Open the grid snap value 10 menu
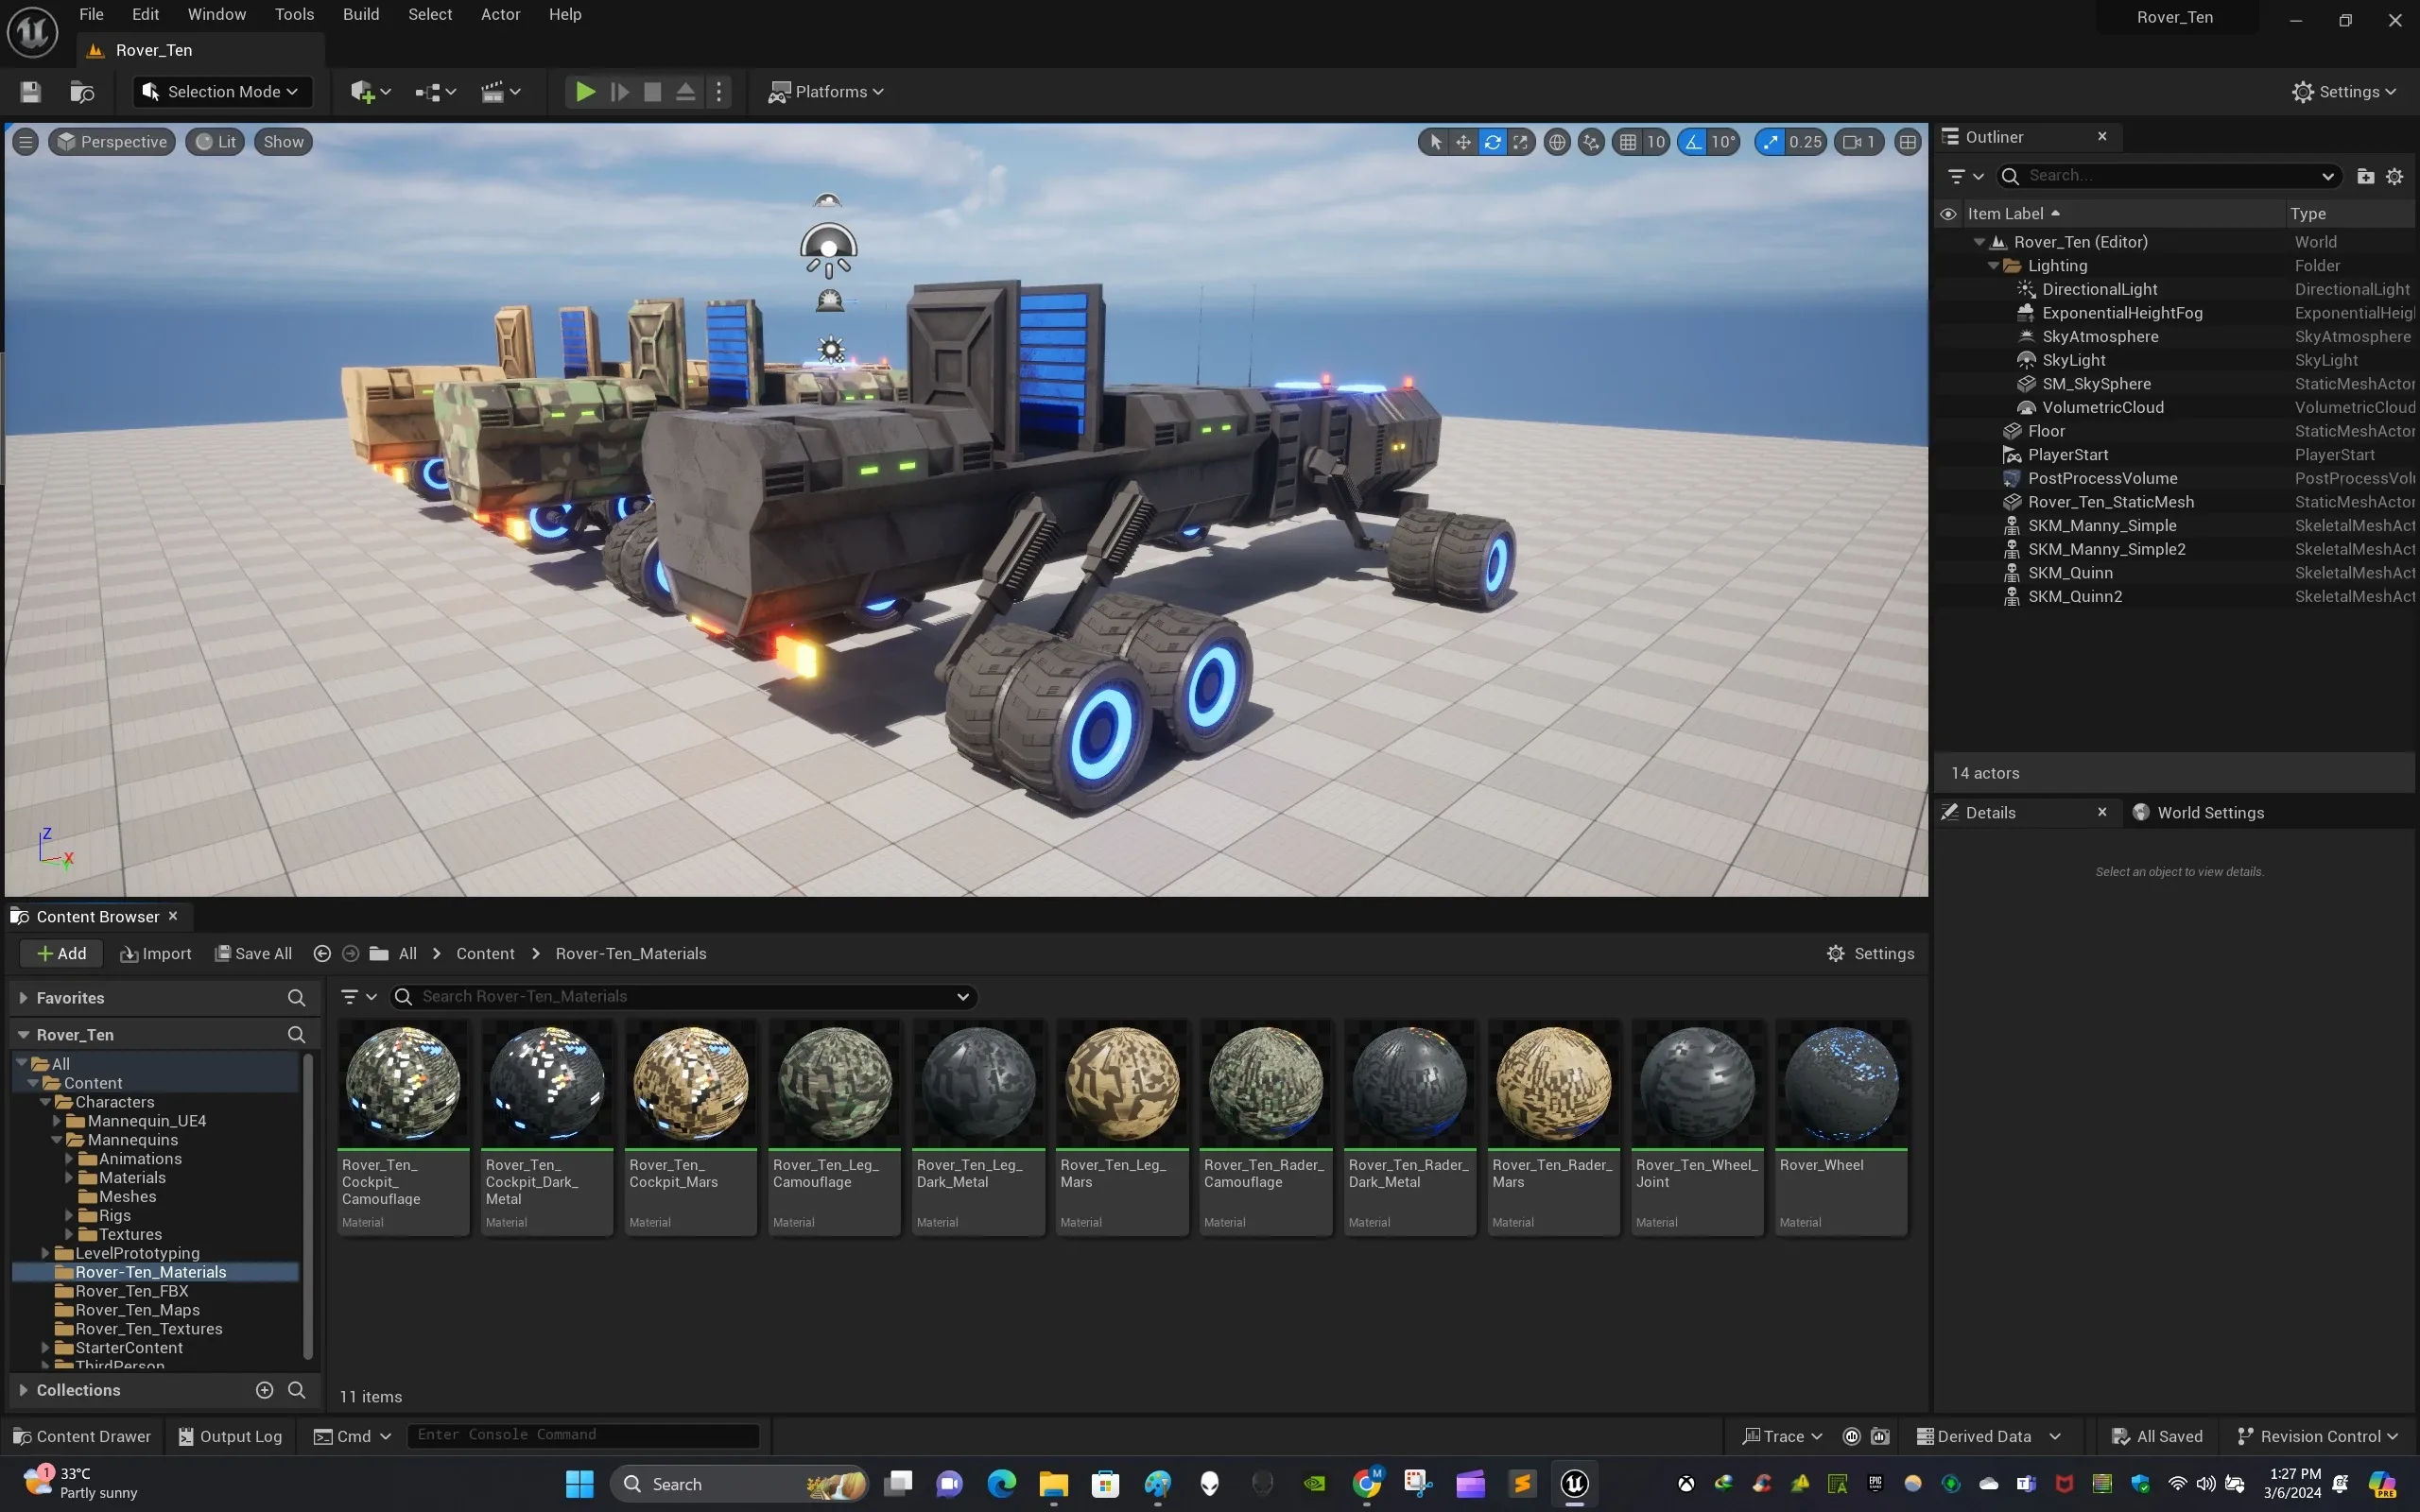 click(1656, 142)
